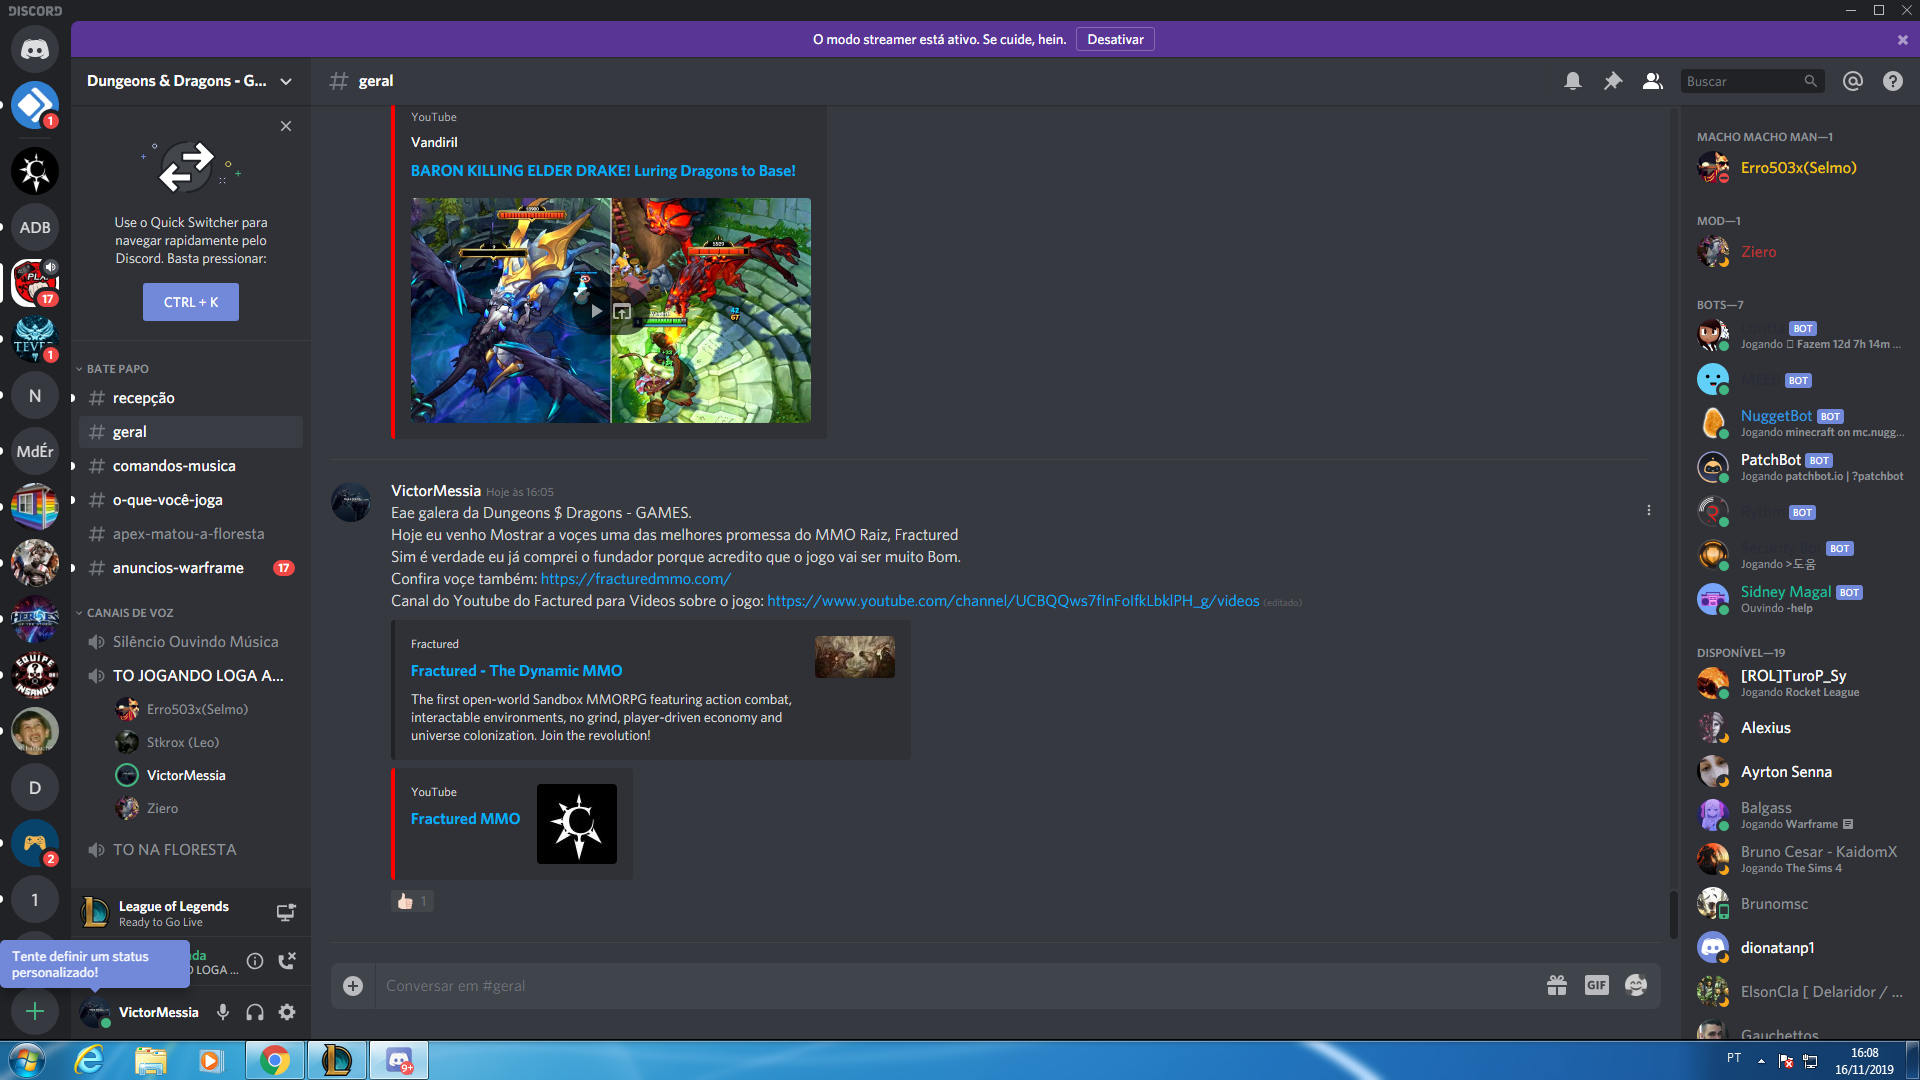
Task: Play the Baron video embed
Action: pos(596,311)
